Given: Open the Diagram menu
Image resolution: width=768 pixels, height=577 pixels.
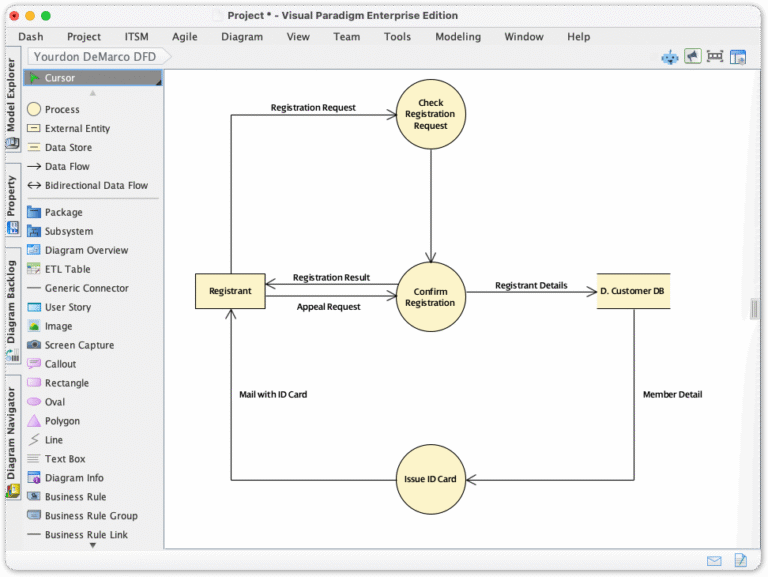Looking at the screenshot, I should (x=242, y=37).
